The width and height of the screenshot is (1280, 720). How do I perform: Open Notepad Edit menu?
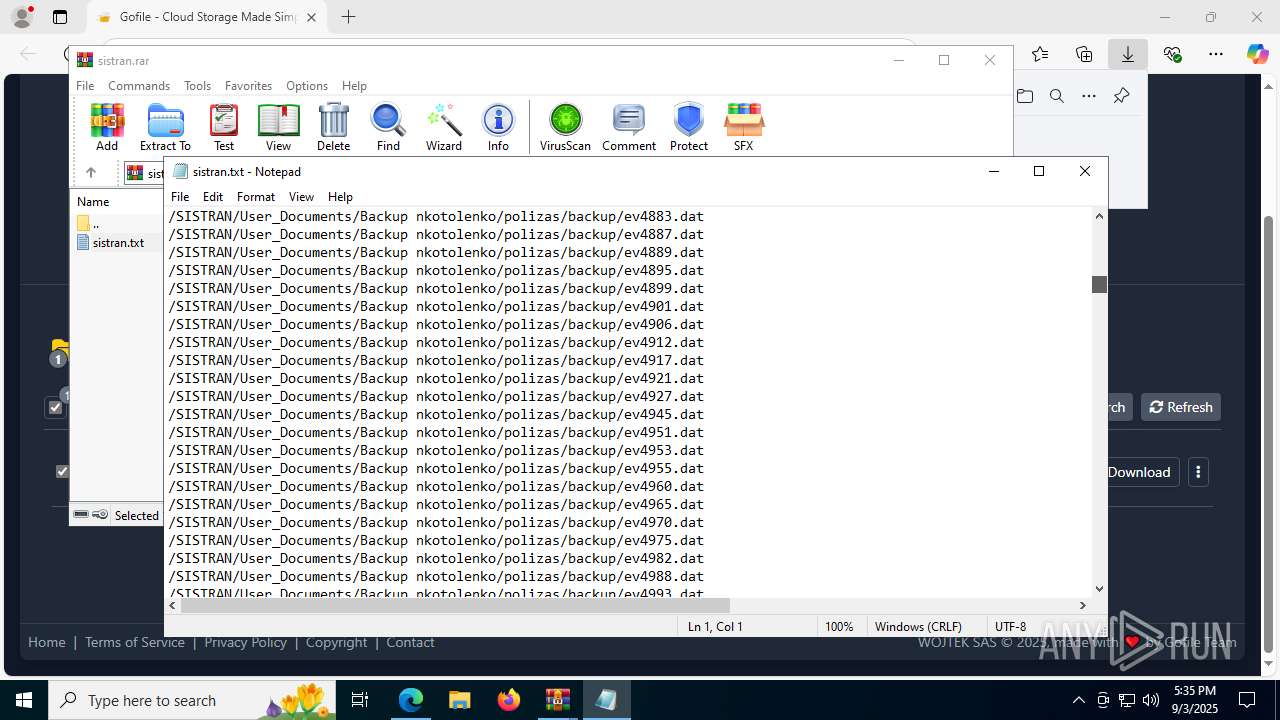point(213,197)
